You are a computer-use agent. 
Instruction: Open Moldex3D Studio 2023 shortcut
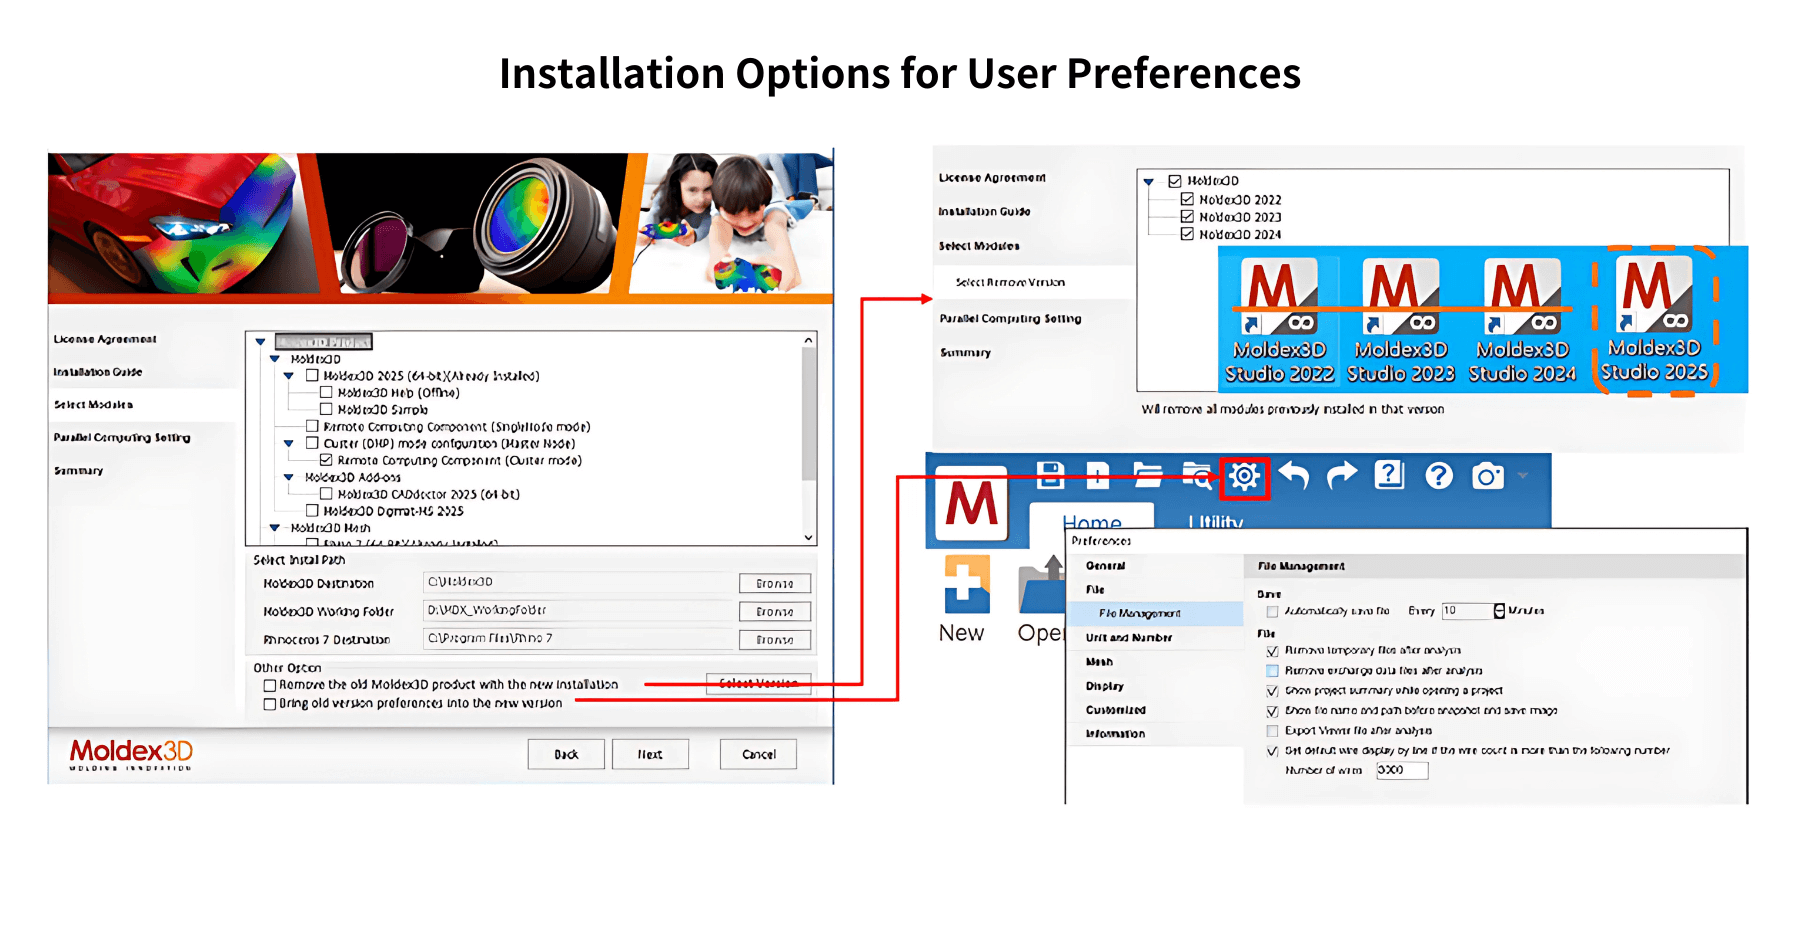click(x=1401, y=320)
